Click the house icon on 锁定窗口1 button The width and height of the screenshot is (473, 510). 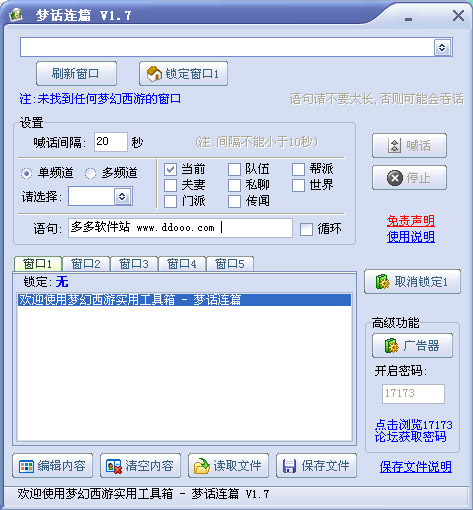[154, 74]
